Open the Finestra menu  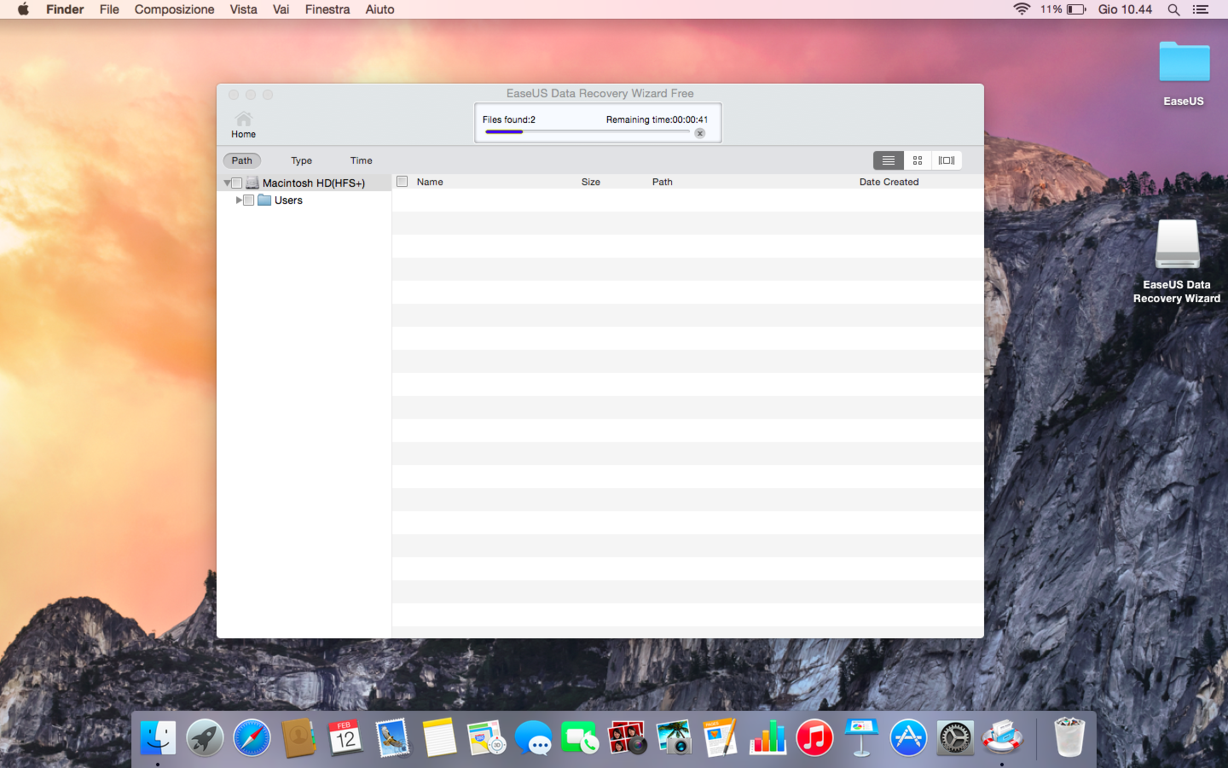(x=327, y=9)
